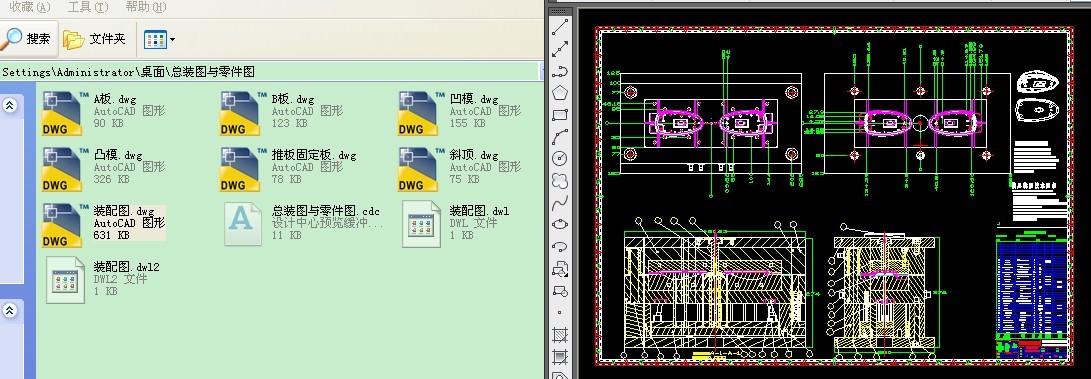1091x379 pixels.
Task: Open the Views button dropdown arrow
Action: point(172,40)
